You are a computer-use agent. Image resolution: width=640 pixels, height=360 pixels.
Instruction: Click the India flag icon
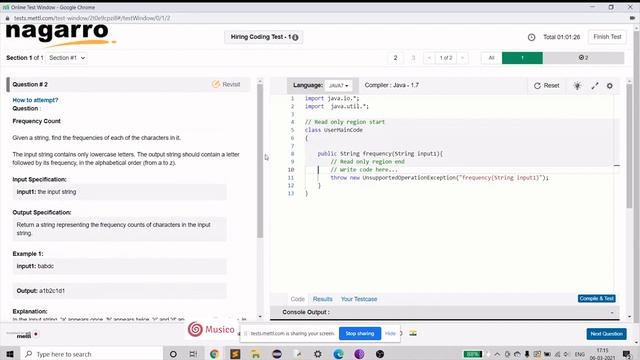[413, 333]
